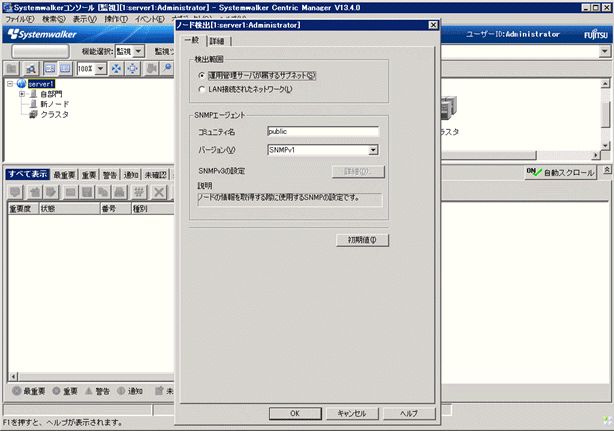The image size is (614, 431).
Task: Click 重要度 column header
Action: pos(23,209)
